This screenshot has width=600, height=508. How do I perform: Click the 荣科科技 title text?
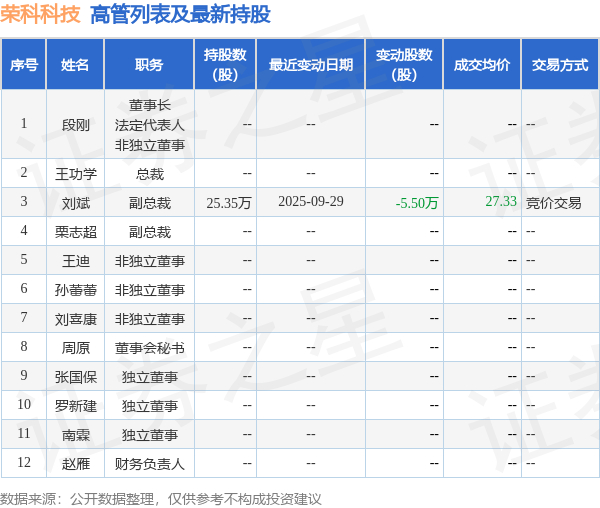tap(40, 14)
